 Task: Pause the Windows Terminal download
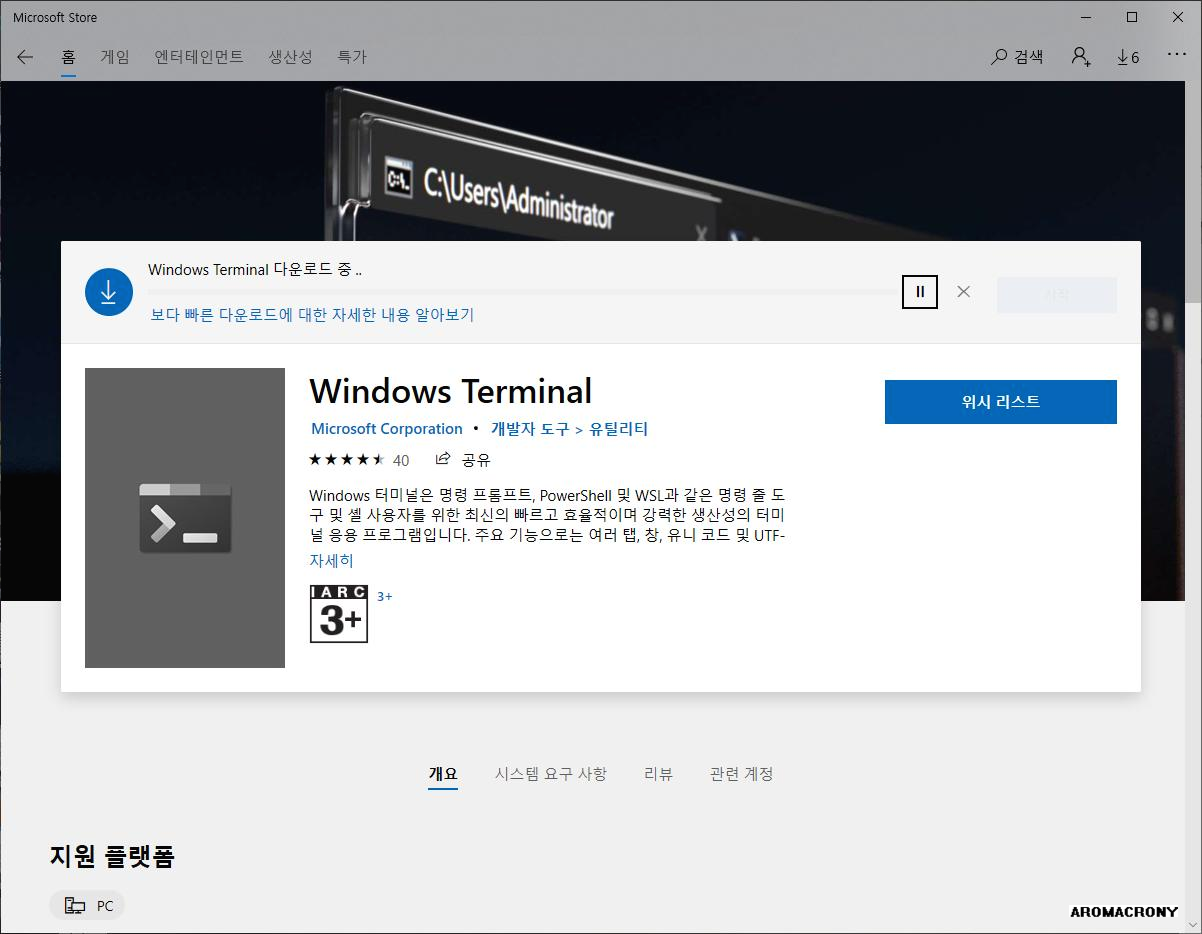(920, 292)
